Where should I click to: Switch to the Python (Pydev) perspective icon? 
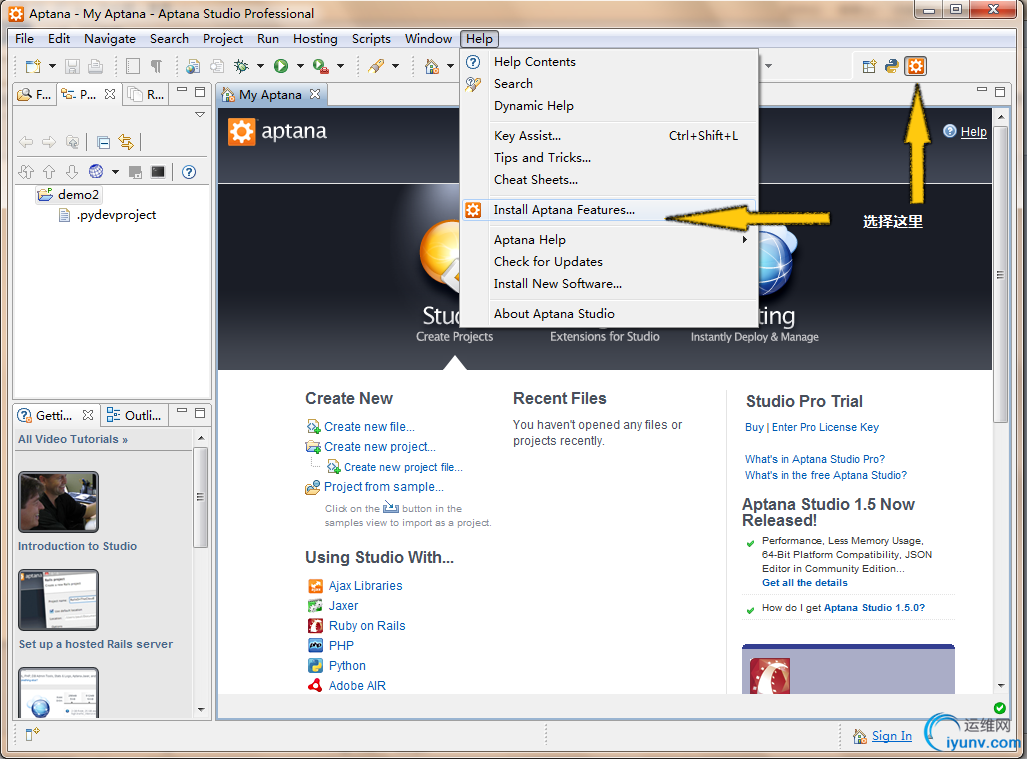(891, 66)
